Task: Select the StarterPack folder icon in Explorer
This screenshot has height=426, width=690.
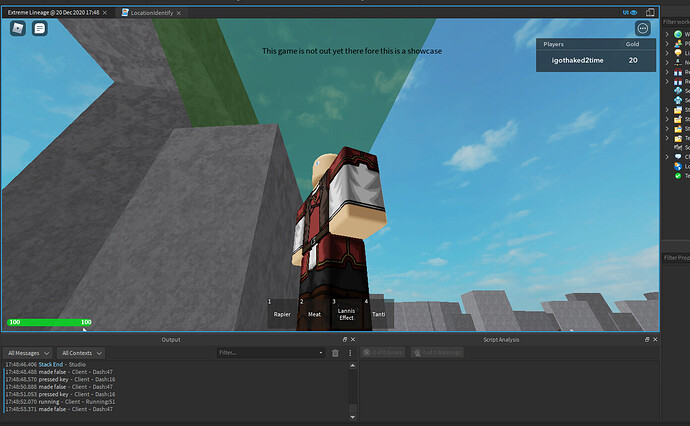Action: [678, 119]
